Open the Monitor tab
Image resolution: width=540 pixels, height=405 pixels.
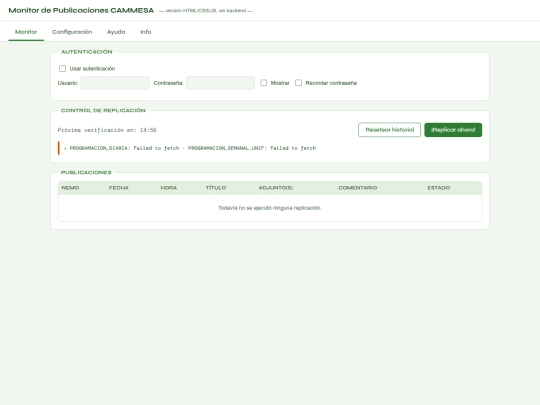[x=26, y=32]
